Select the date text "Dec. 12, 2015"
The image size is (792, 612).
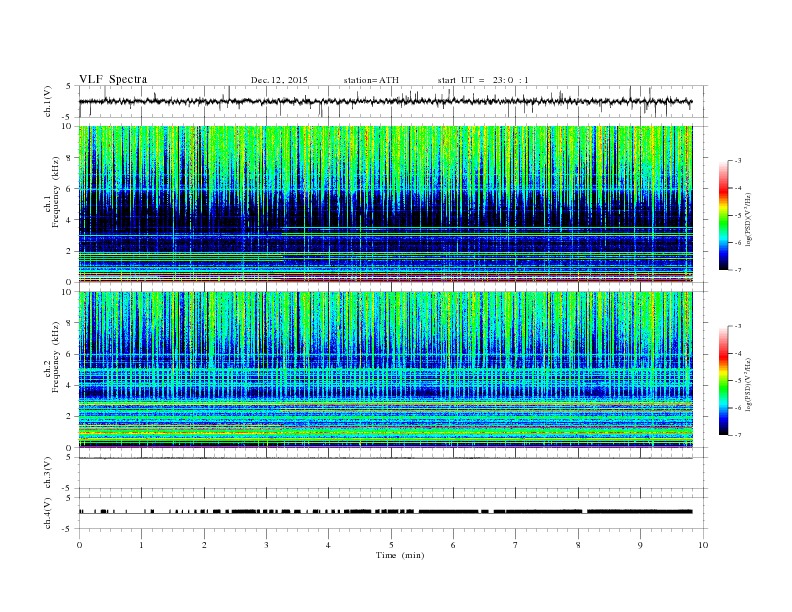(x=279, y=80)
